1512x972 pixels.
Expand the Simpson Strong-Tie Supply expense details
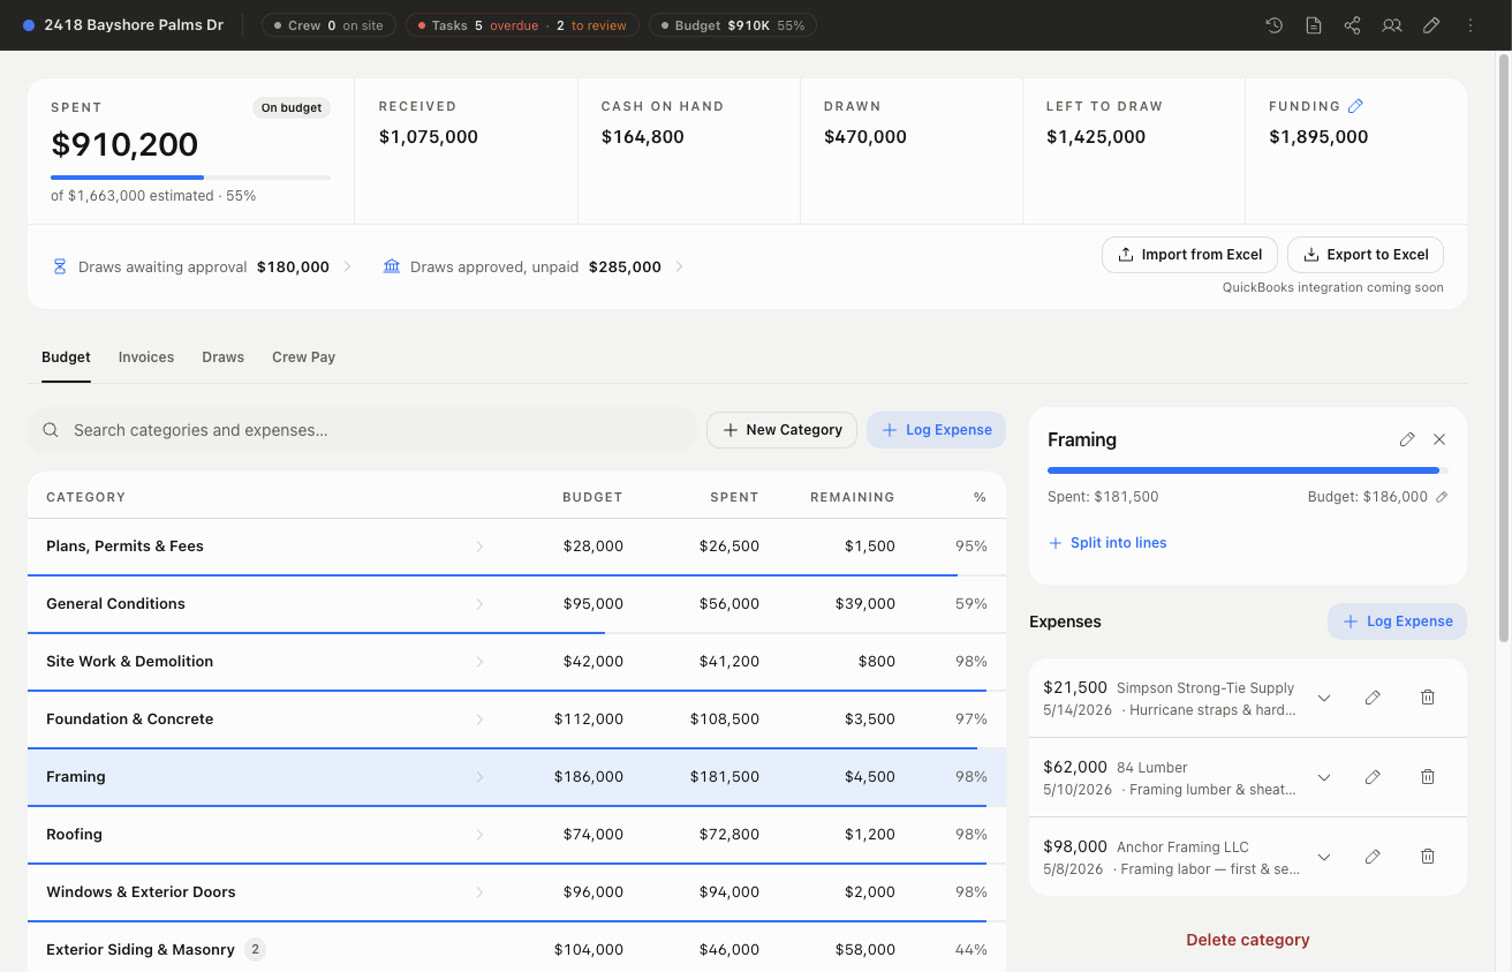[x=1324, y=698]
